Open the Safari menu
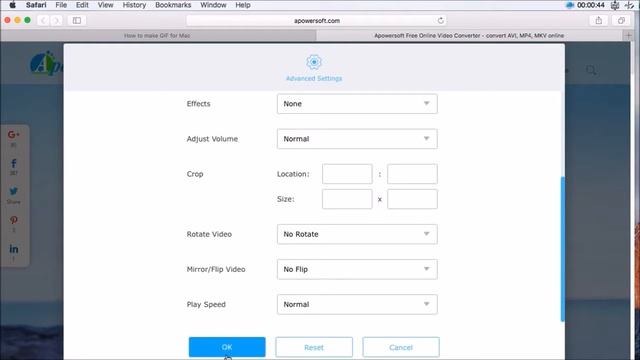640x360 pixels. pyautogui.click(x=36, y=5)
